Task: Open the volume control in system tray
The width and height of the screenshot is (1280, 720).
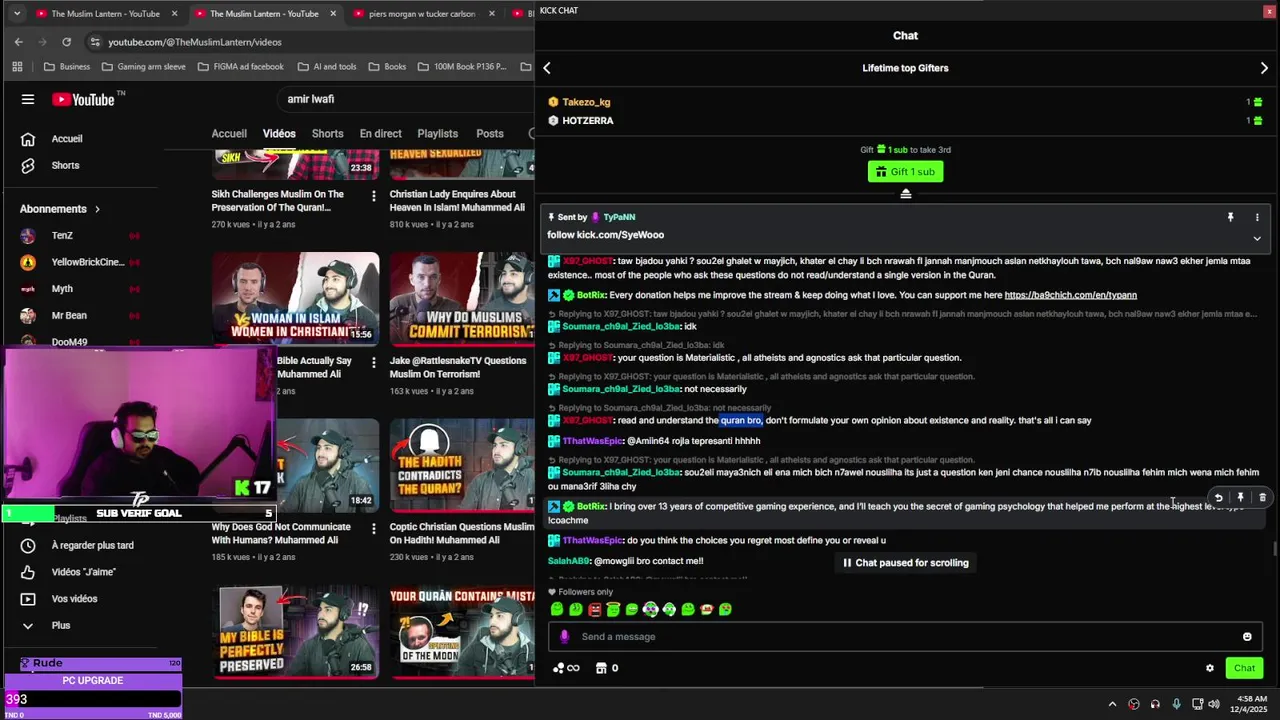Action: tap(1213, 704)
